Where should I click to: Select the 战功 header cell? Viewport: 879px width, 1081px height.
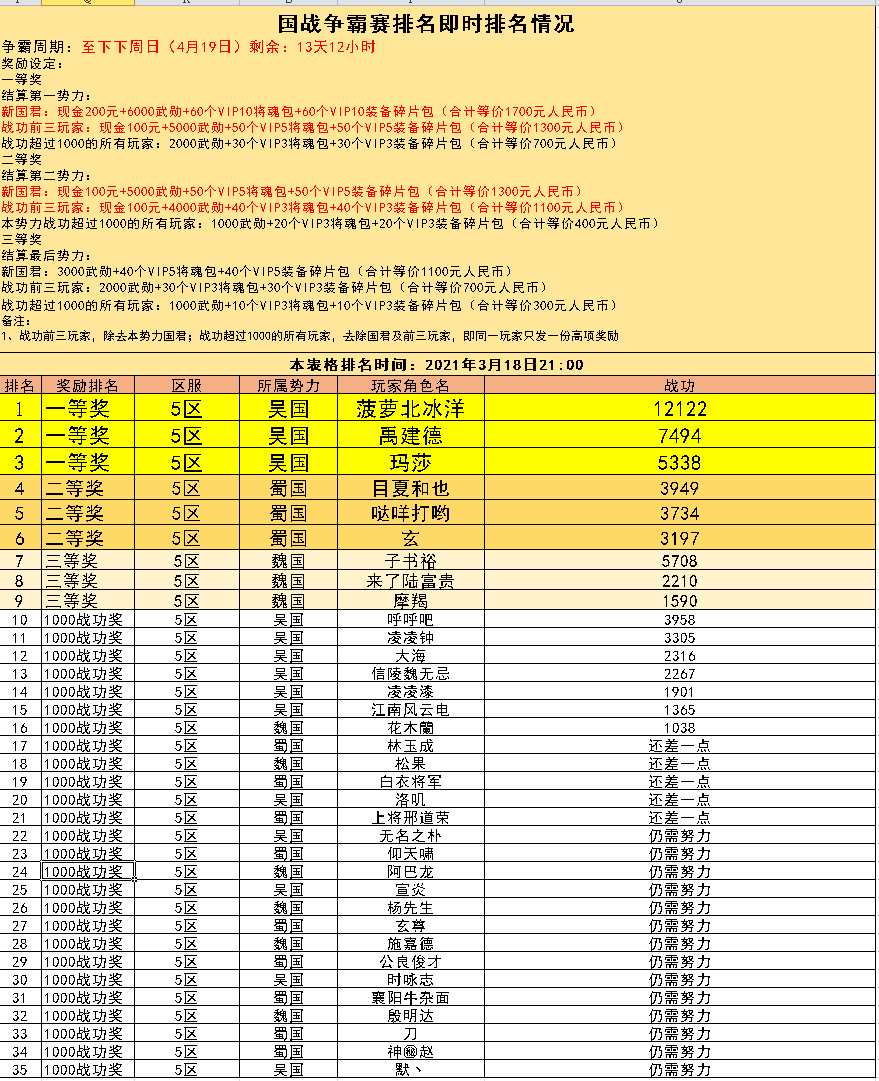pyautogui.click(x=680, y=385)
